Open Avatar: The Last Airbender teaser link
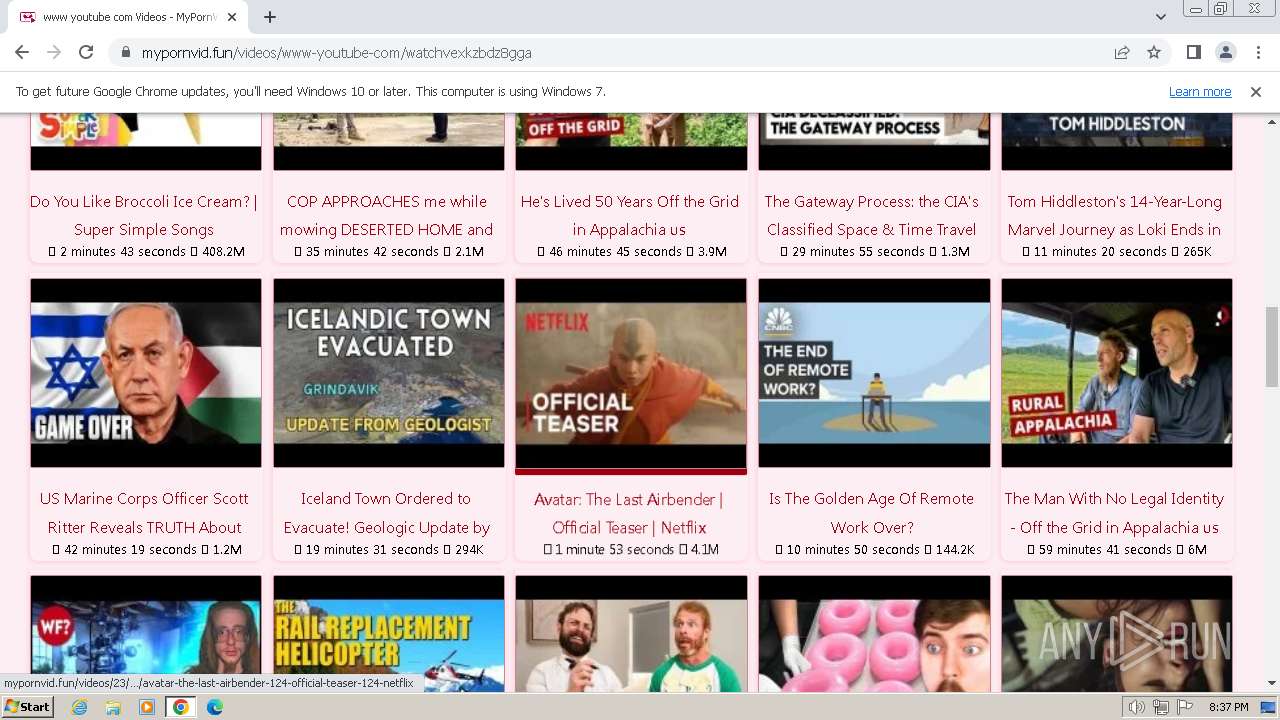 pos(629,513)
